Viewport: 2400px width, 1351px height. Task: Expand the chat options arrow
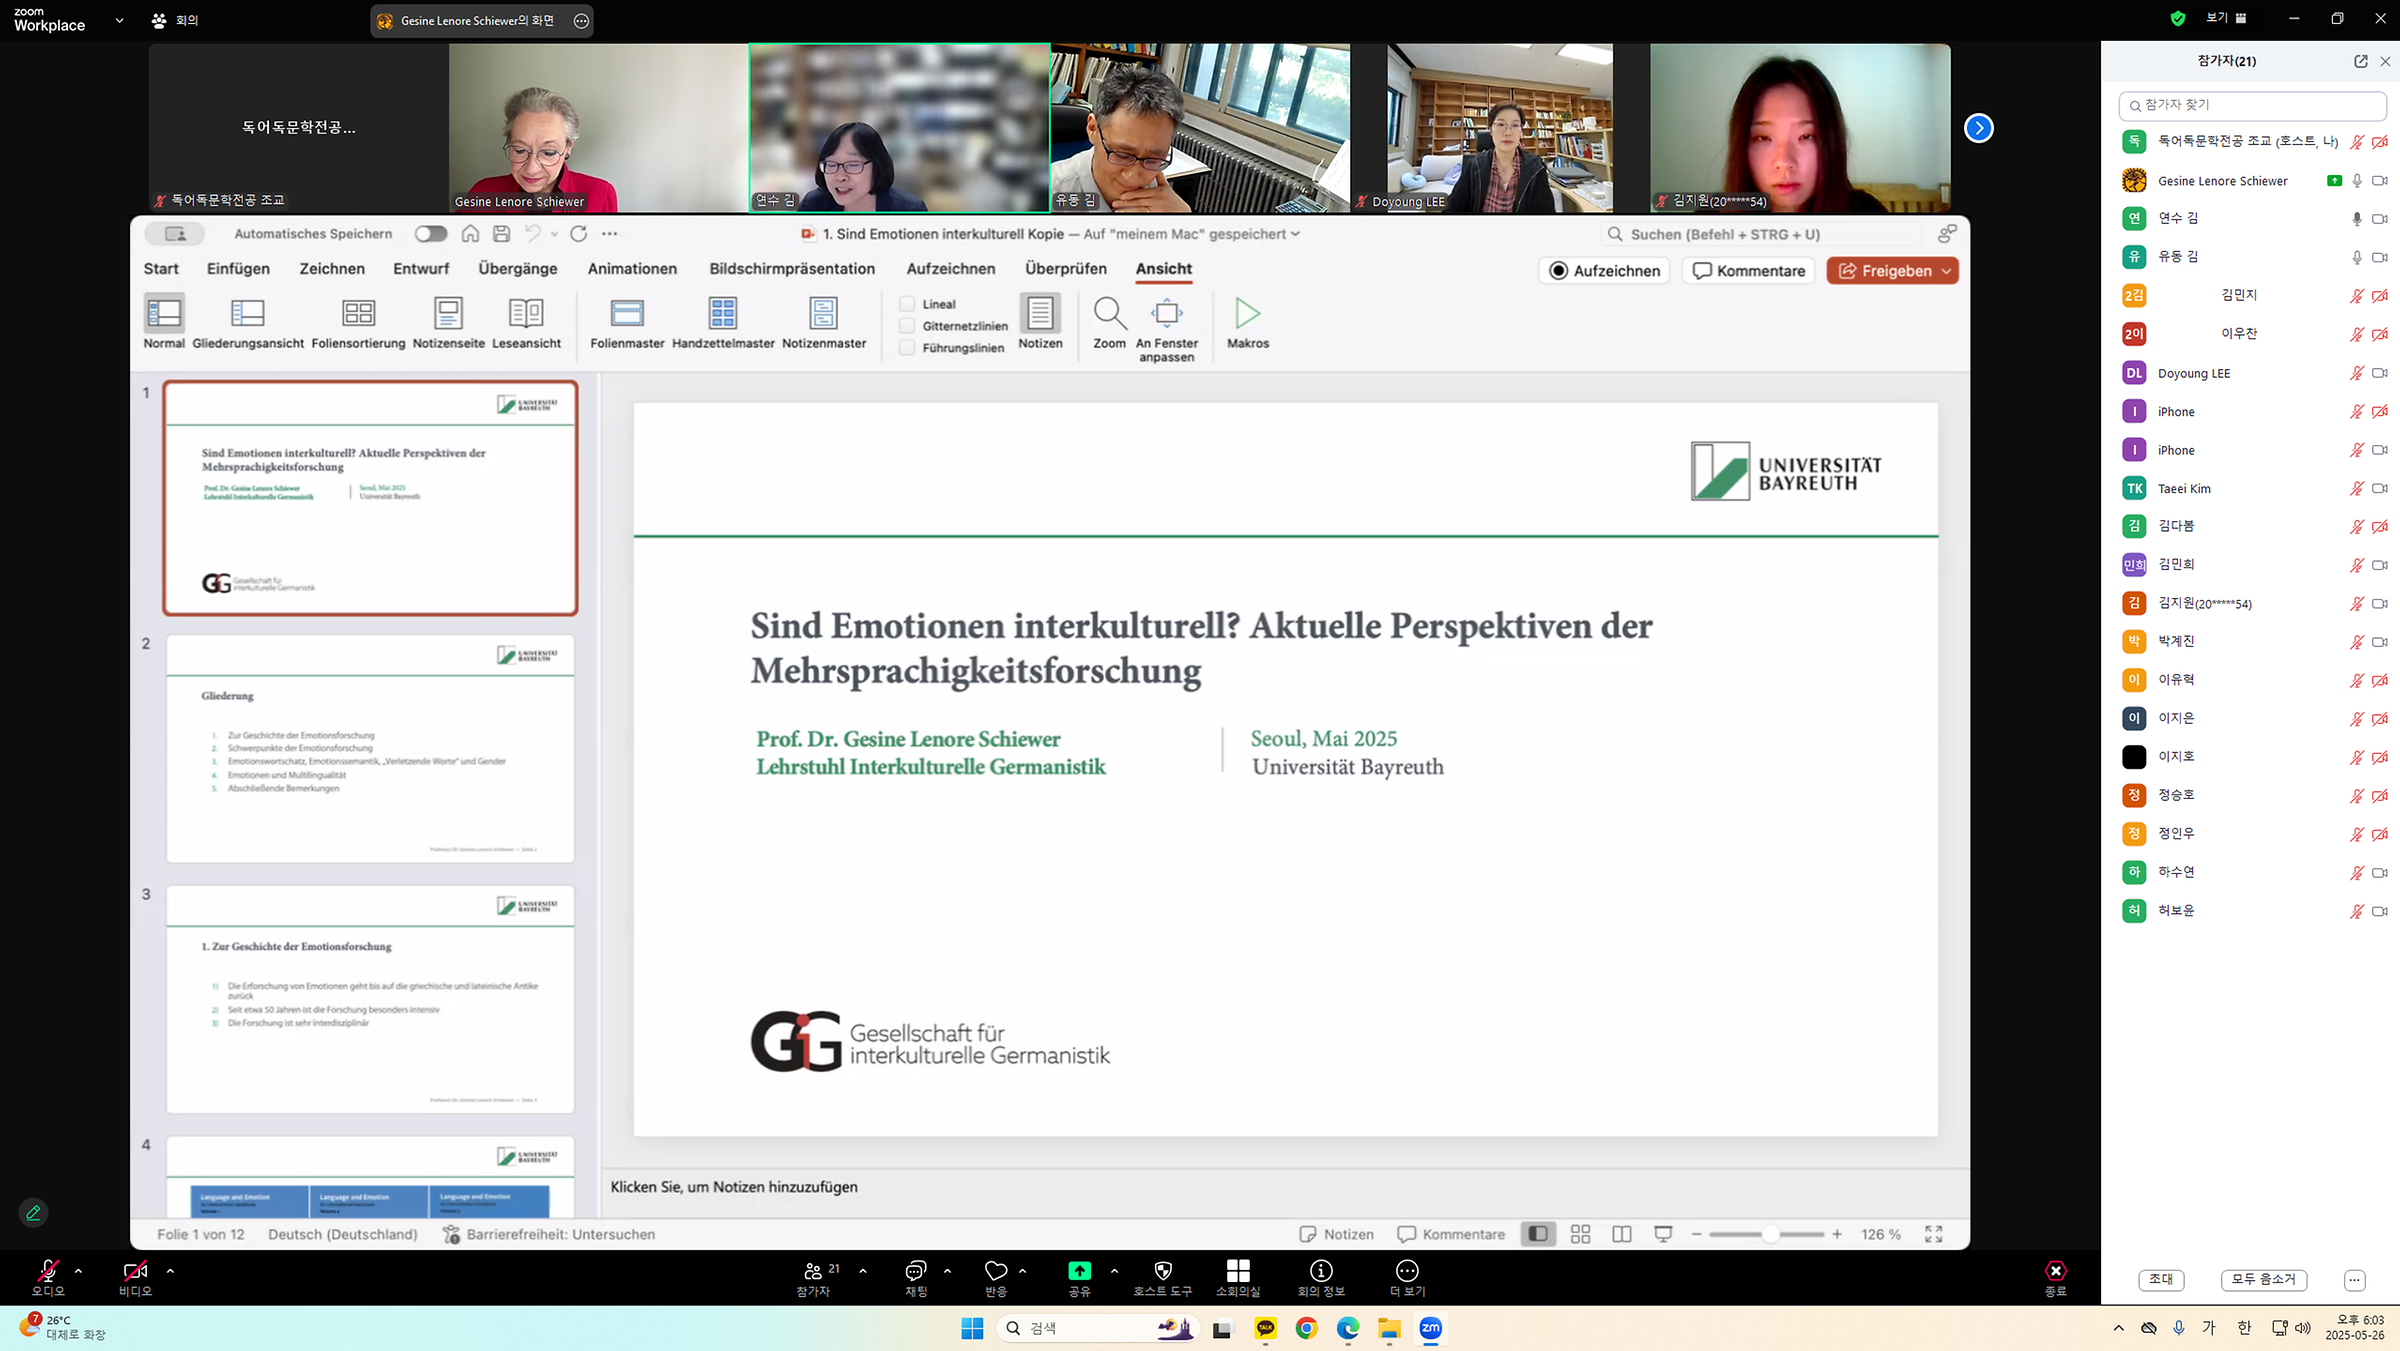point(947,1271)
